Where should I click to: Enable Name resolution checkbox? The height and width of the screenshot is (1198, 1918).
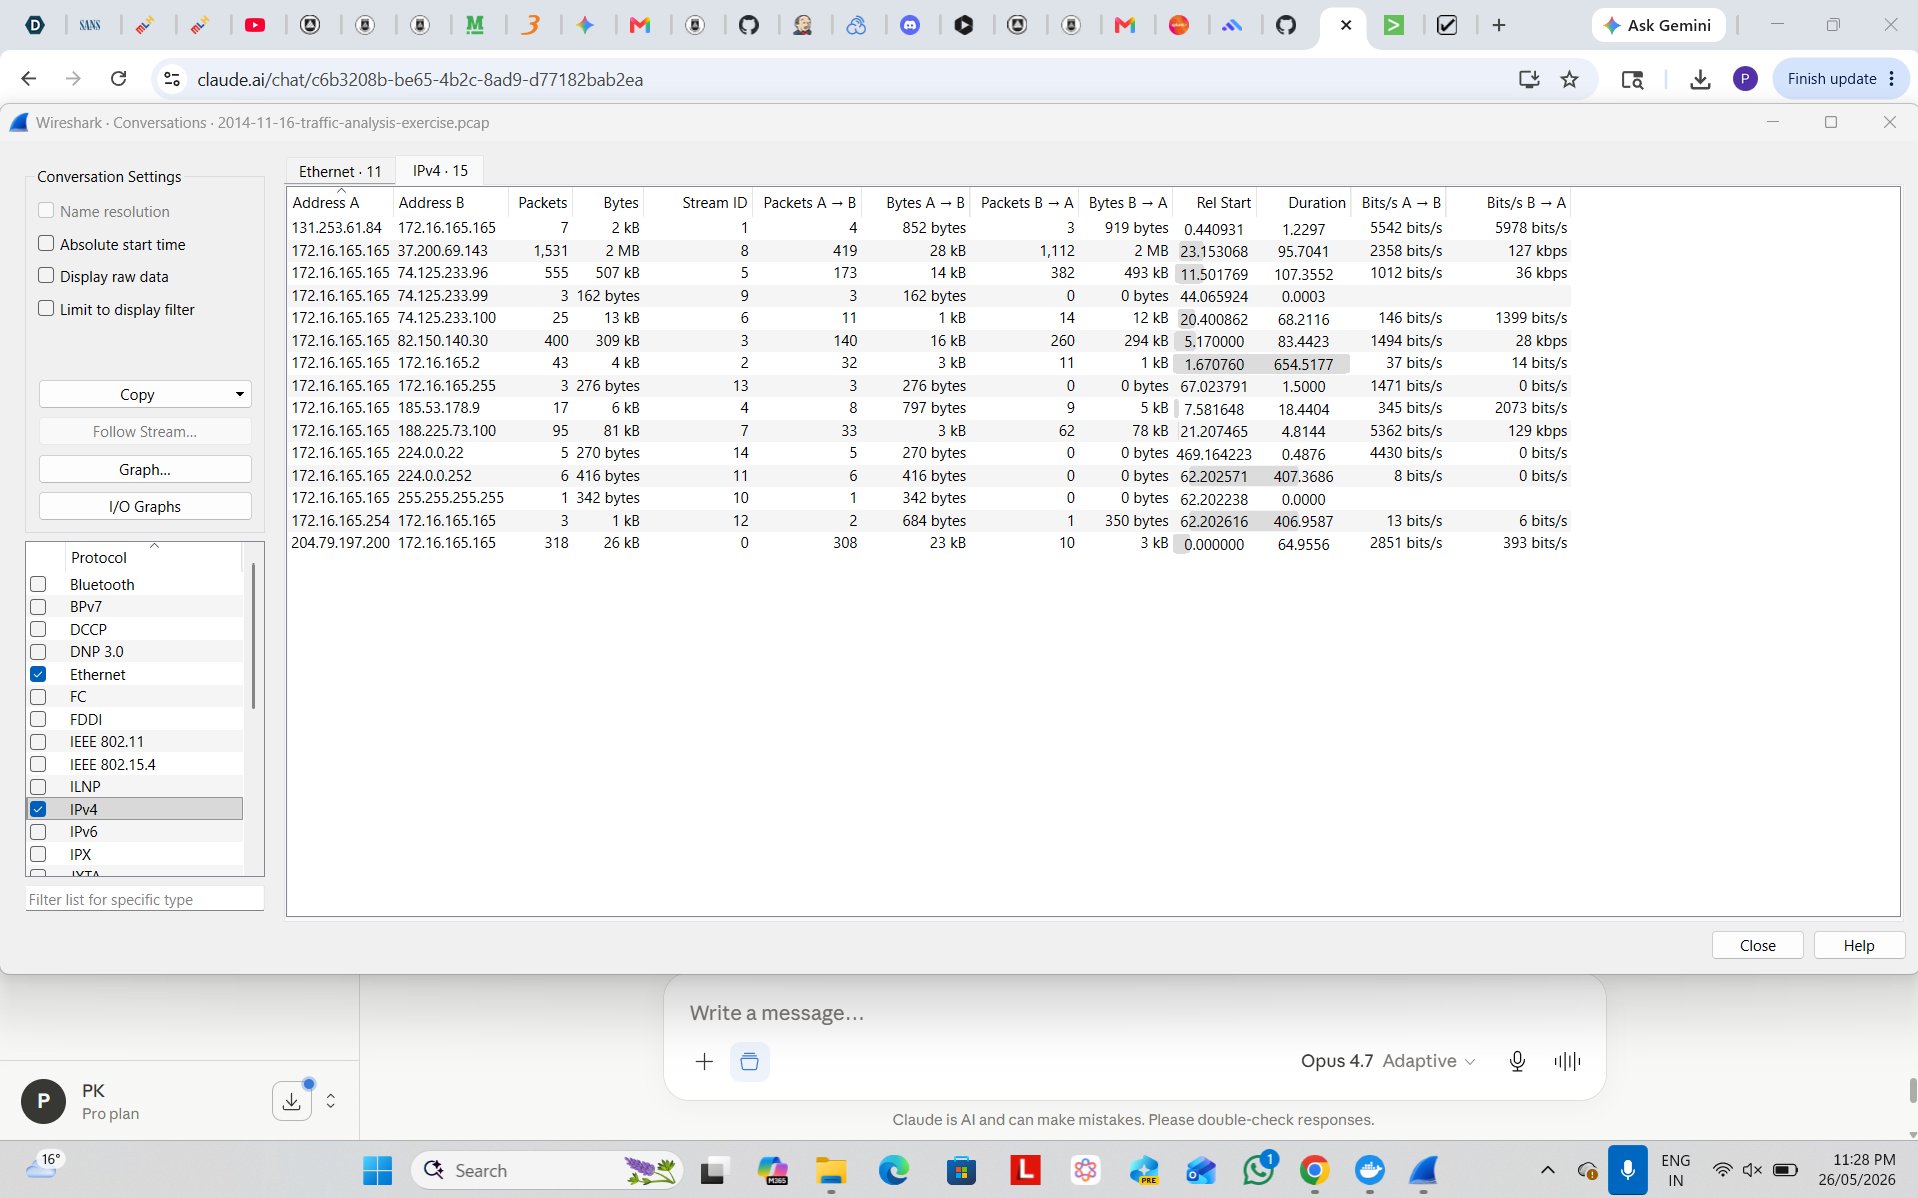[x=46, y=211]
